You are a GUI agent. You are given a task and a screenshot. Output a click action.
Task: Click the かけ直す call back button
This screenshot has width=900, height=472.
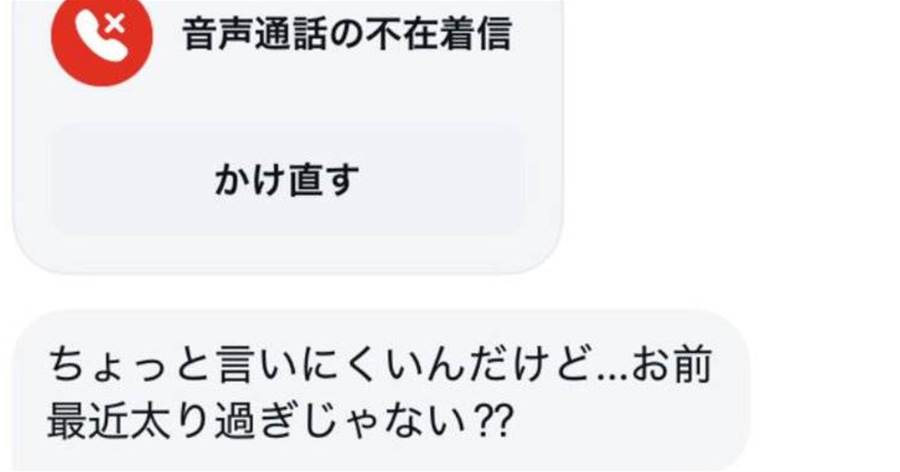tap(287, 180)
